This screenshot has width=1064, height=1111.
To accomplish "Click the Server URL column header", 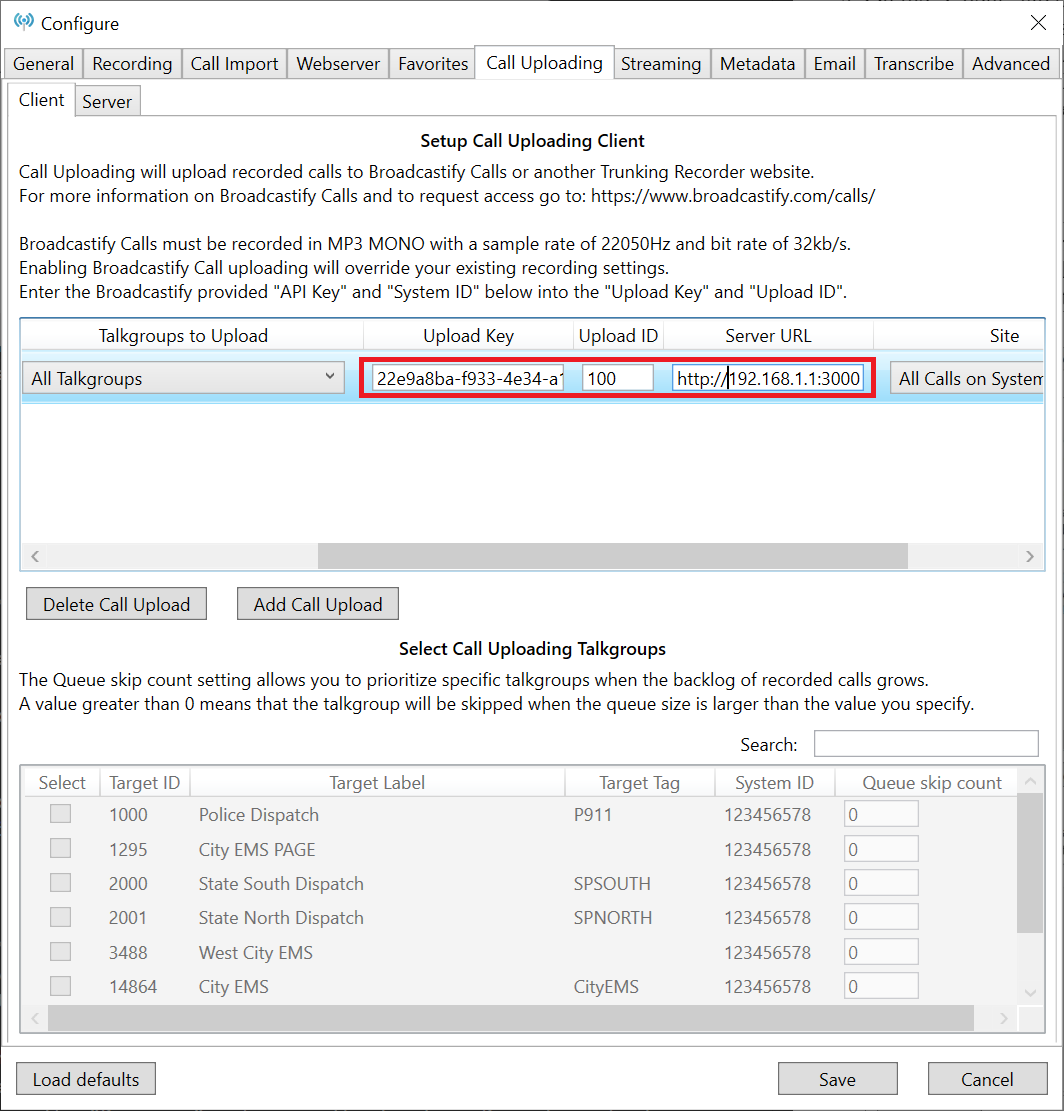I will click(768, 335).
